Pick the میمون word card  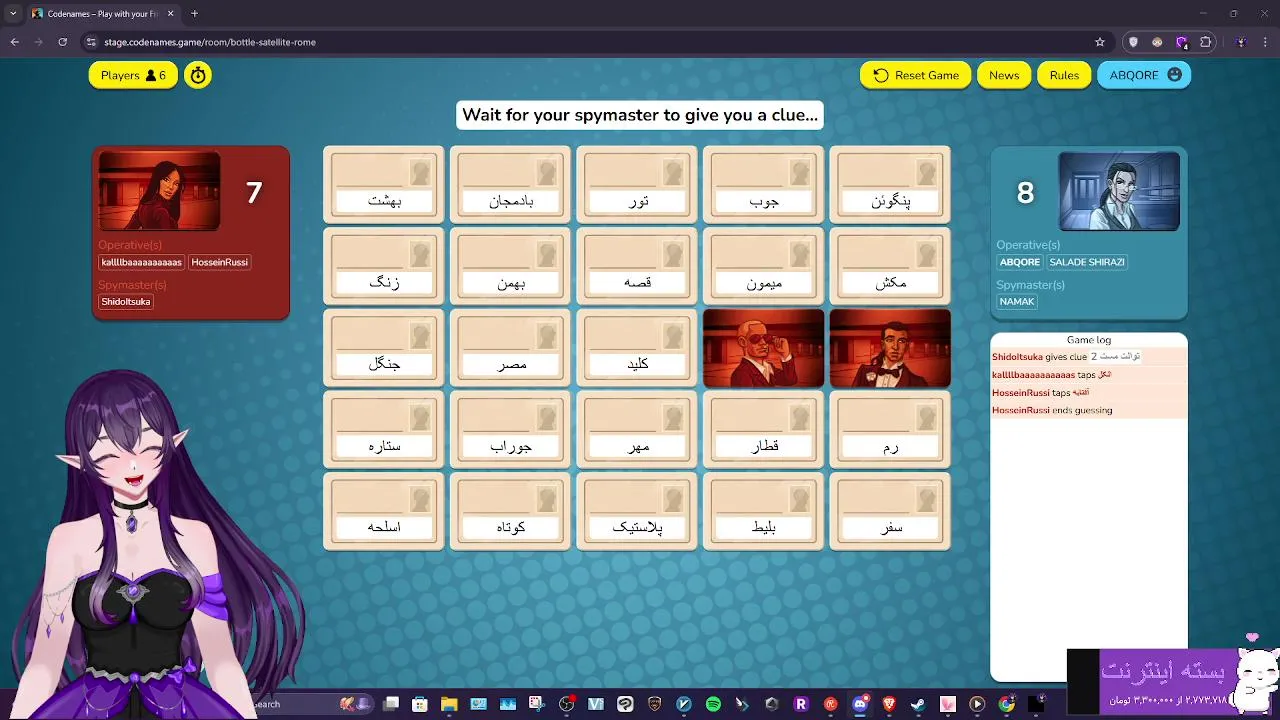pos(764,266)
